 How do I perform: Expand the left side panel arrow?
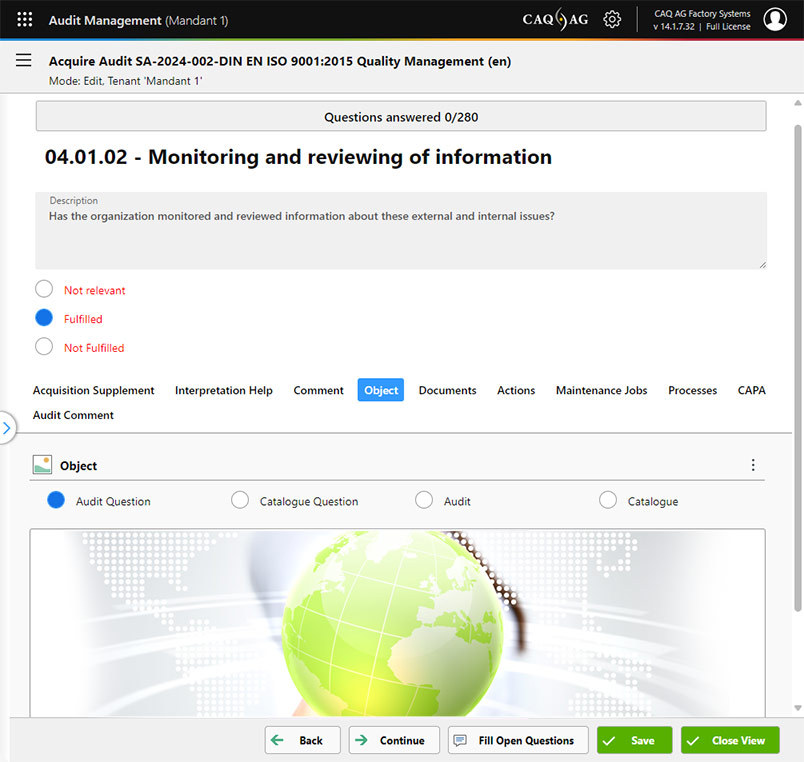point(7,429)
